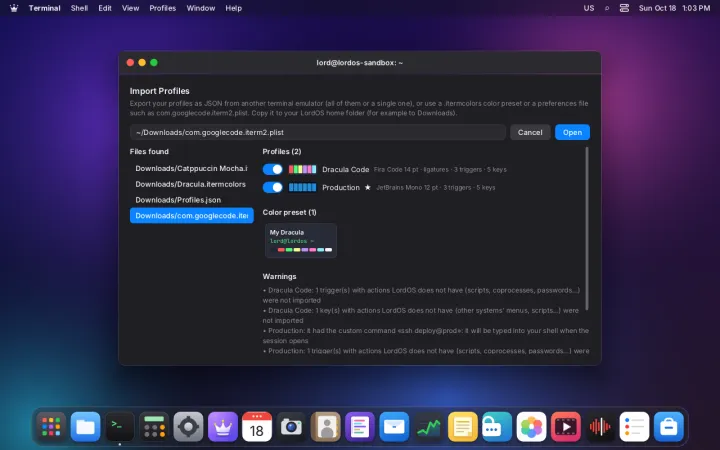
Task: Open the Passwords lock icon in dock
Action: [x=497, y=427]
